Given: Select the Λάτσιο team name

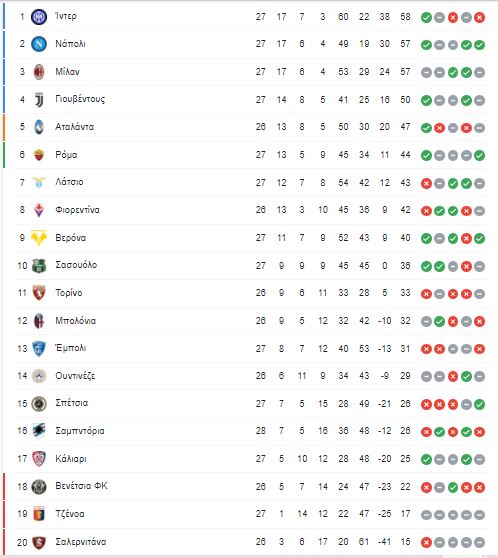Looking at the screenshot, I should pos(69,182).
